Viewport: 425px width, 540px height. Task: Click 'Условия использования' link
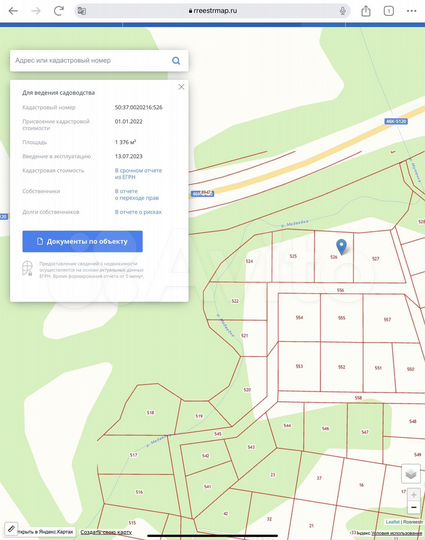pyautogui.click(x=396, y=533)
